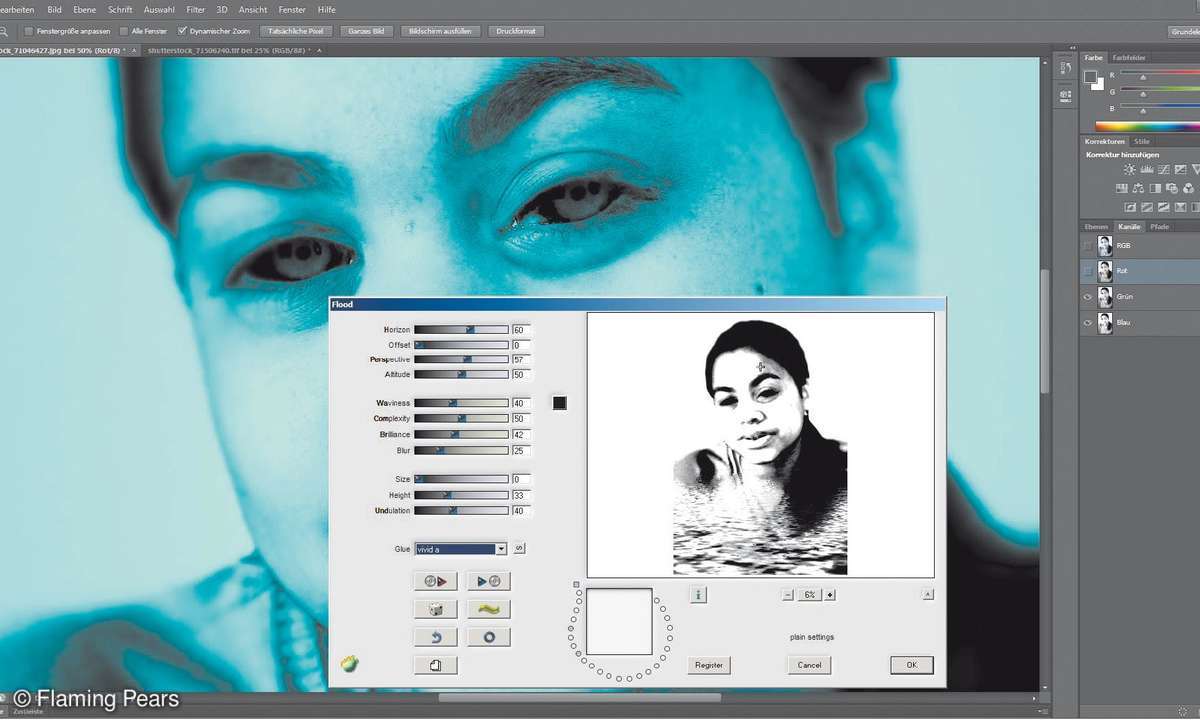Click the save preset button with left disk-arrow icon
This screenshot has height=720, width=1200.
[435, 581]
